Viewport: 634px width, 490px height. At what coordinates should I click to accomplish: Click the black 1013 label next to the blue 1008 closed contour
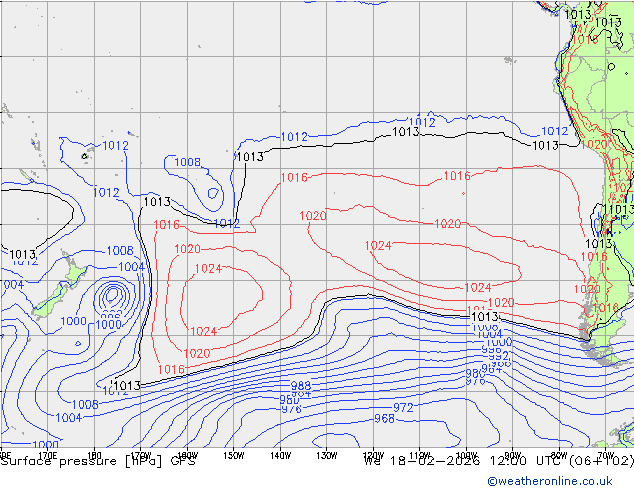[250, 156]
